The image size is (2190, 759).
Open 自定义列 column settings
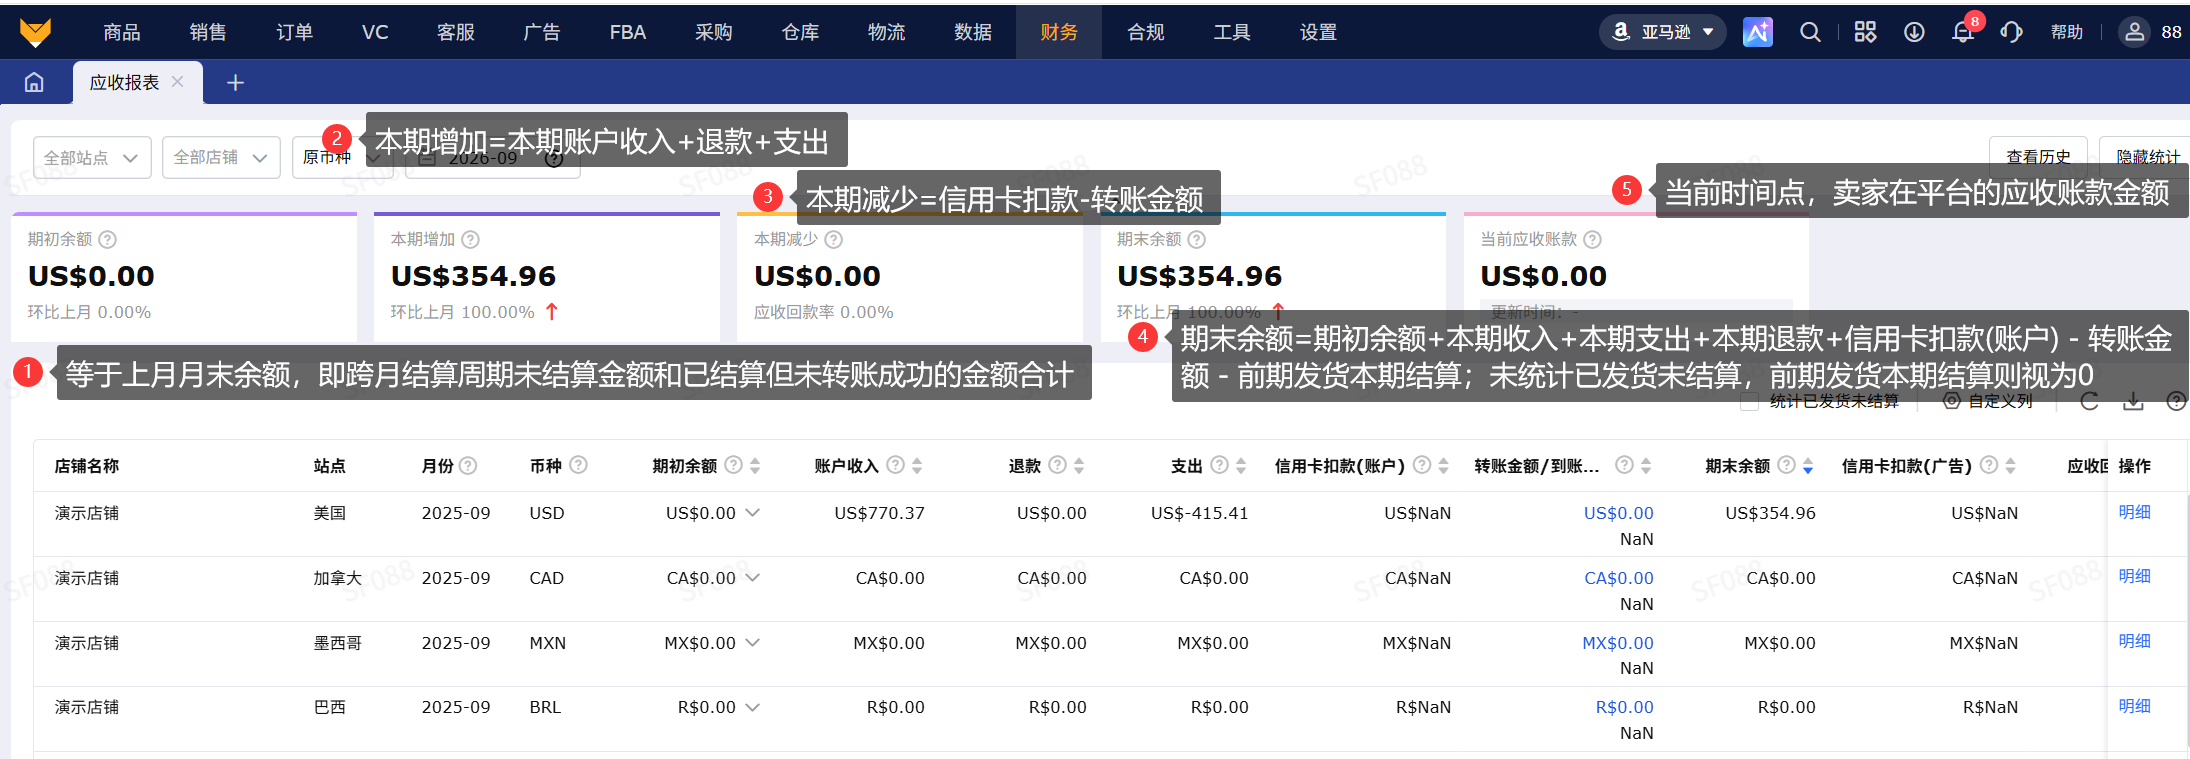[1989, 401]
